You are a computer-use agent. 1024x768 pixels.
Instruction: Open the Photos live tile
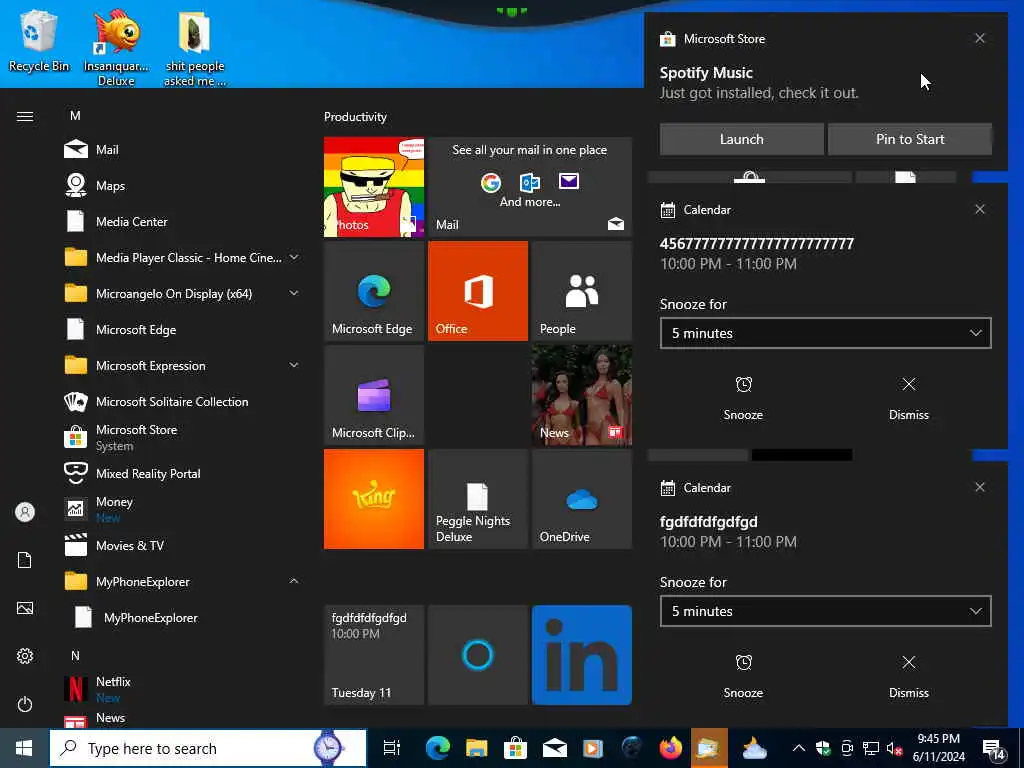pyautogui.click(x=374, y=187)
